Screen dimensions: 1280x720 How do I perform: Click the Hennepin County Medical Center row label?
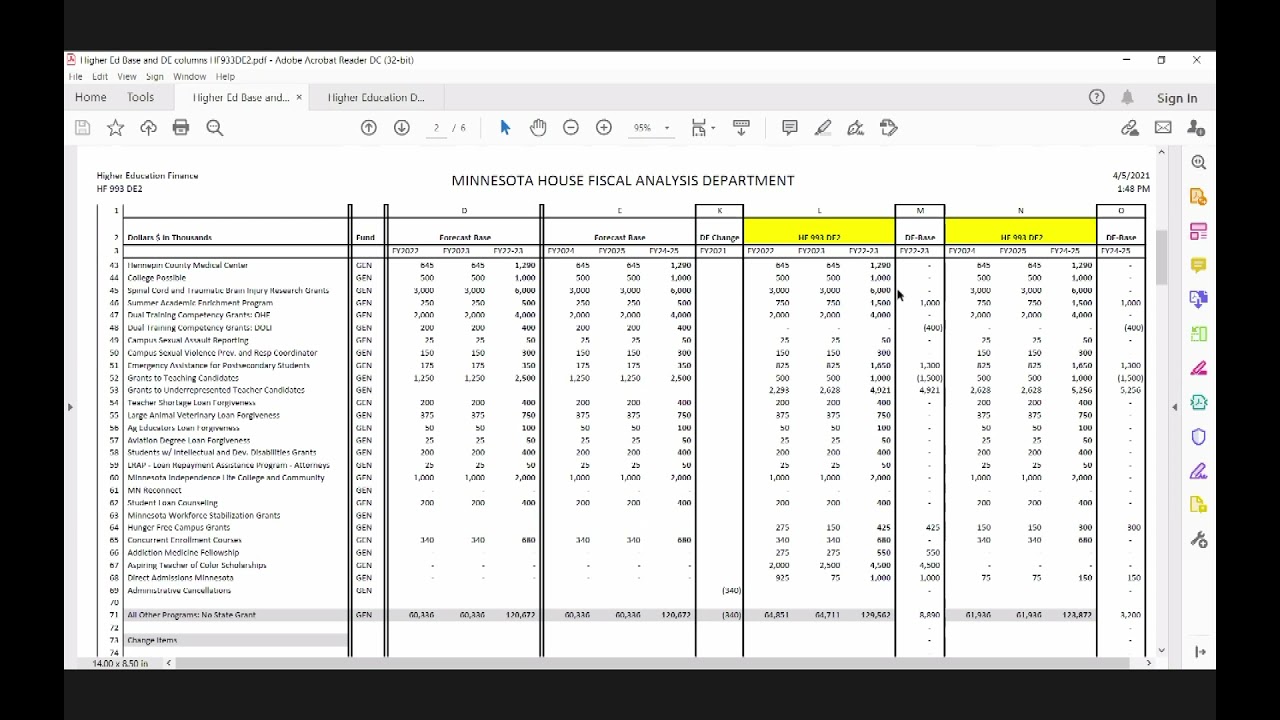[187, 265]
